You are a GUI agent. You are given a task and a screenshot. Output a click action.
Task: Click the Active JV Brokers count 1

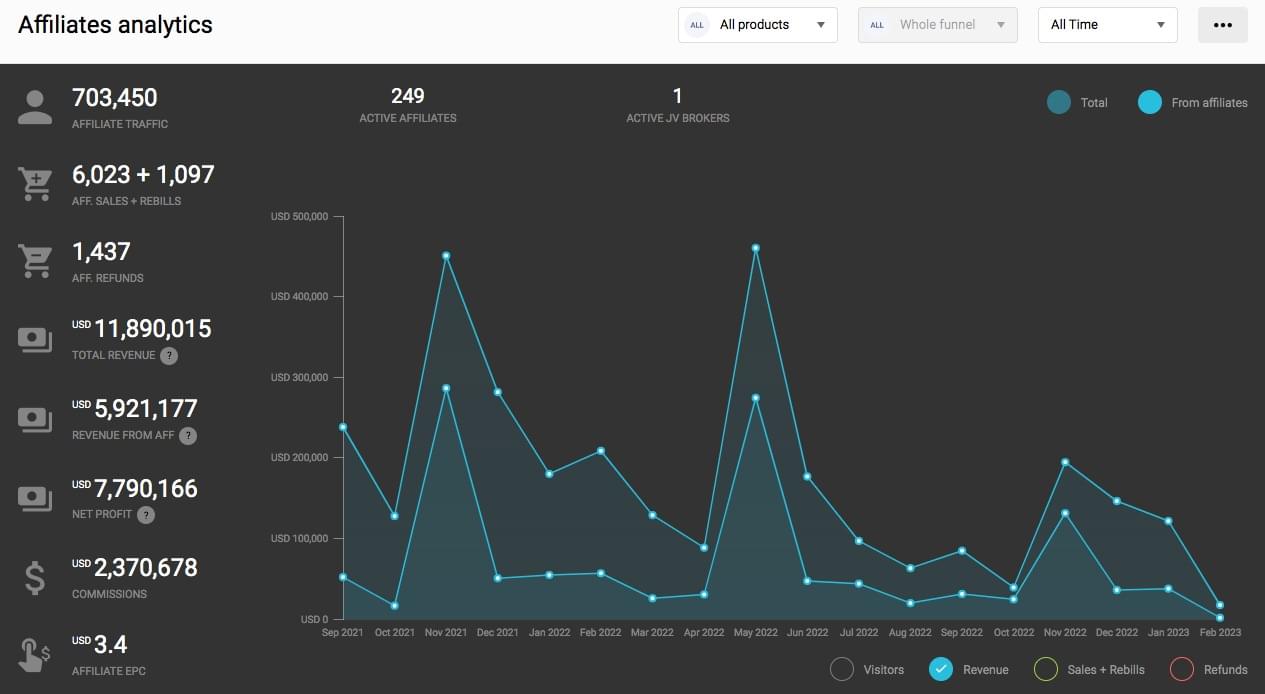(x=678, y=96)
